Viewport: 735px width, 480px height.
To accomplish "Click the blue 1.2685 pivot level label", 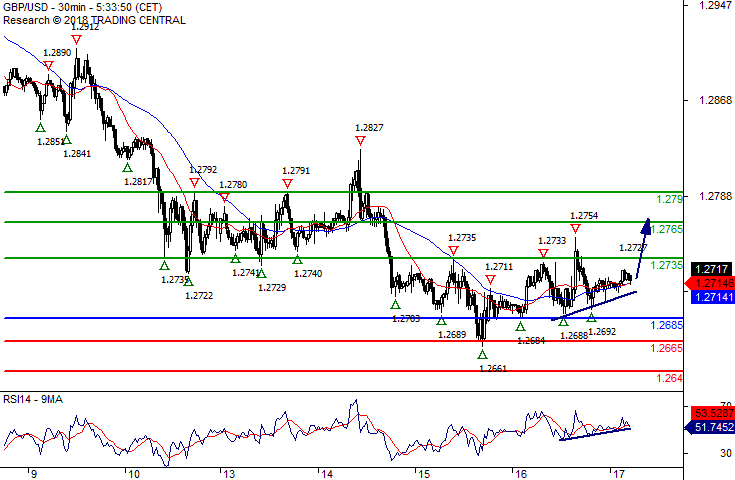I will click(x=667, y=325).
